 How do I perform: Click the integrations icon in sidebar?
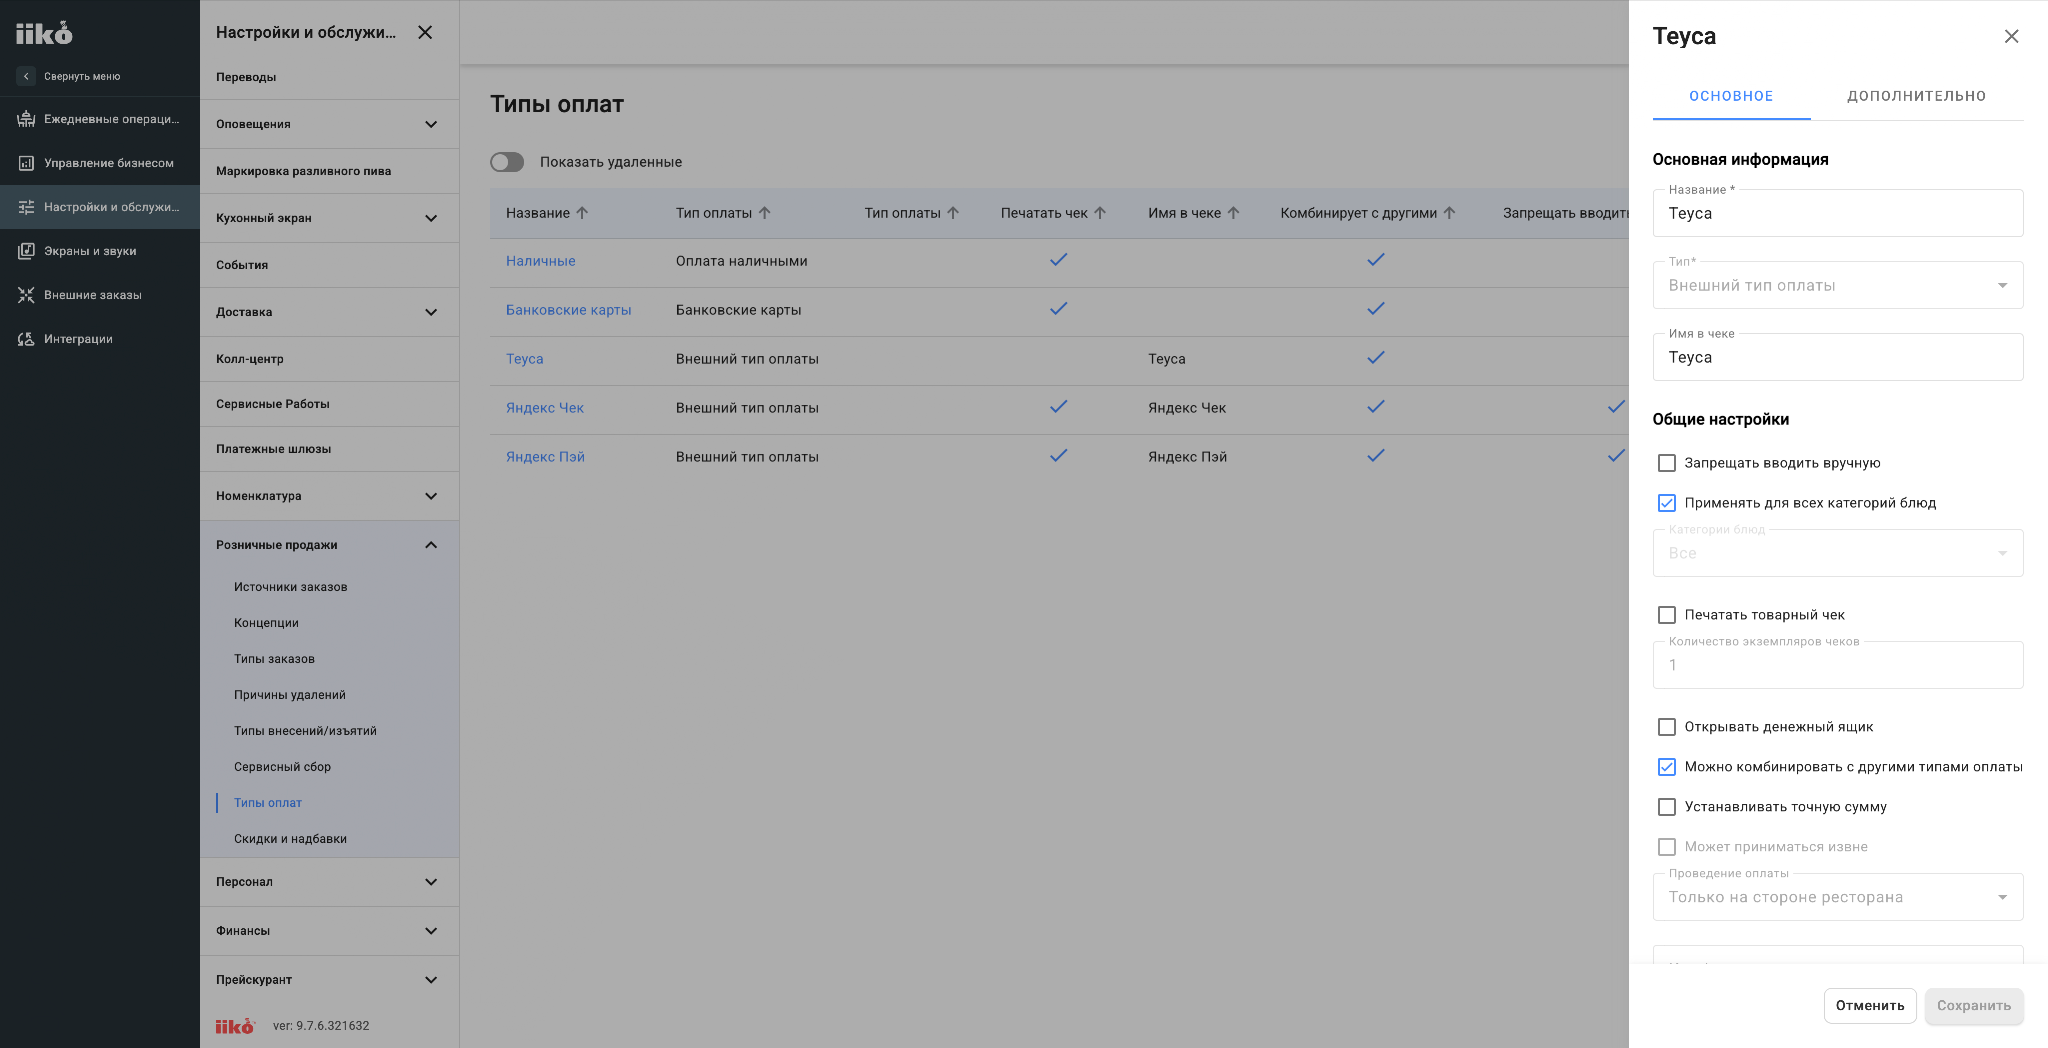pyautogui.click(x=26, y=339)
